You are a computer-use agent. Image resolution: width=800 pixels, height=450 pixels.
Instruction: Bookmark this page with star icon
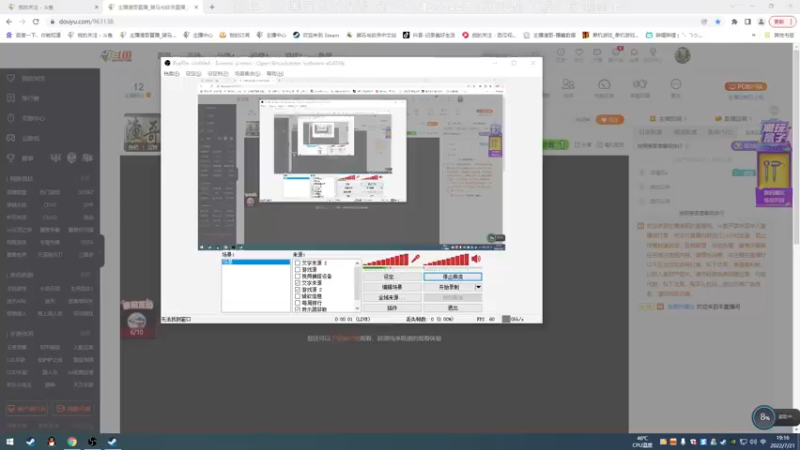coord(718,21)
